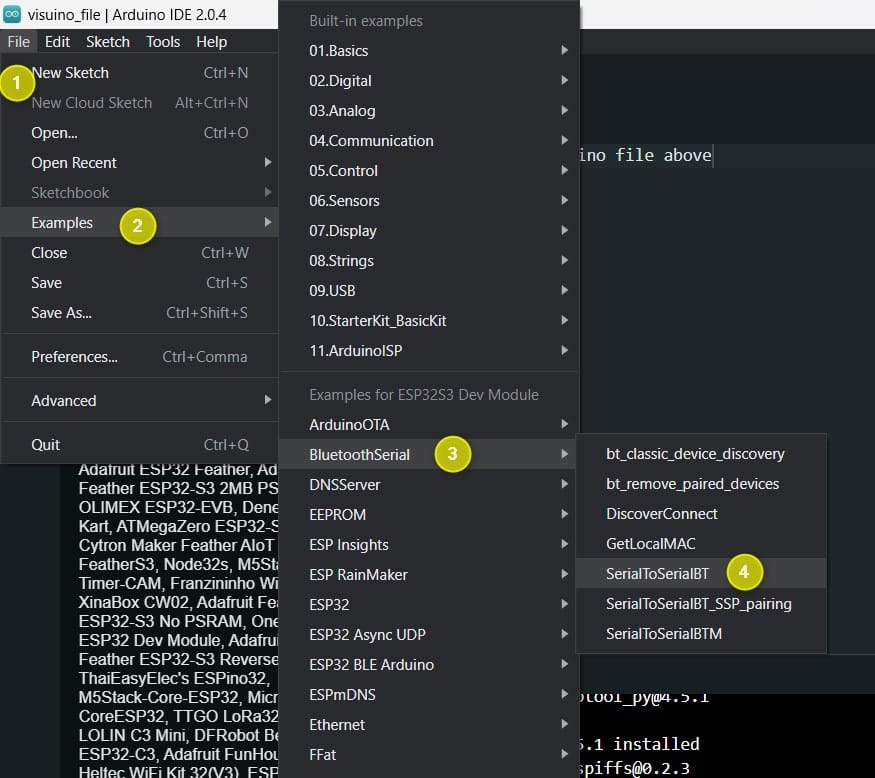Select New Sketch from File menu
Screen dimensions: 875x778
[70, 72]
